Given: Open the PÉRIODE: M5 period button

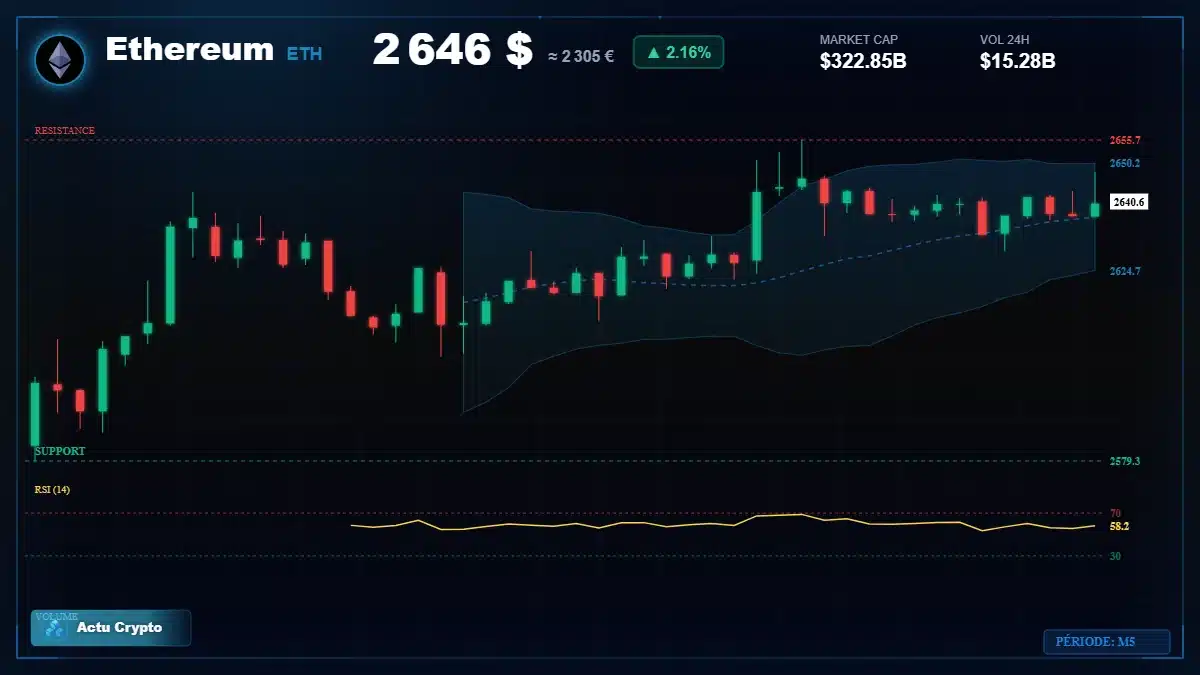Looking at the screenshot, I should [1106, 641].
